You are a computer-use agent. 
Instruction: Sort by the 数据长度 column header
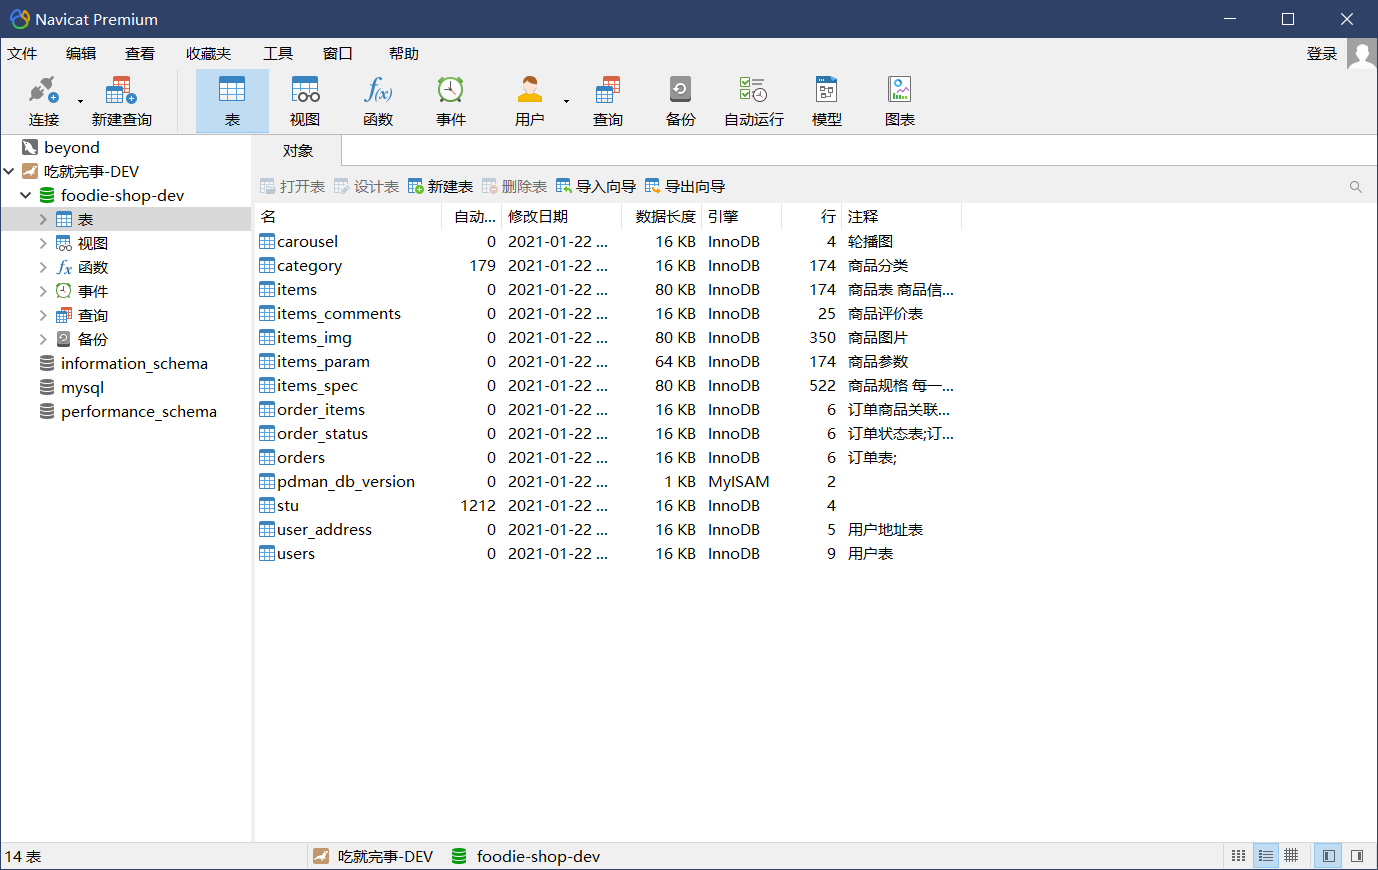(661, 216)
